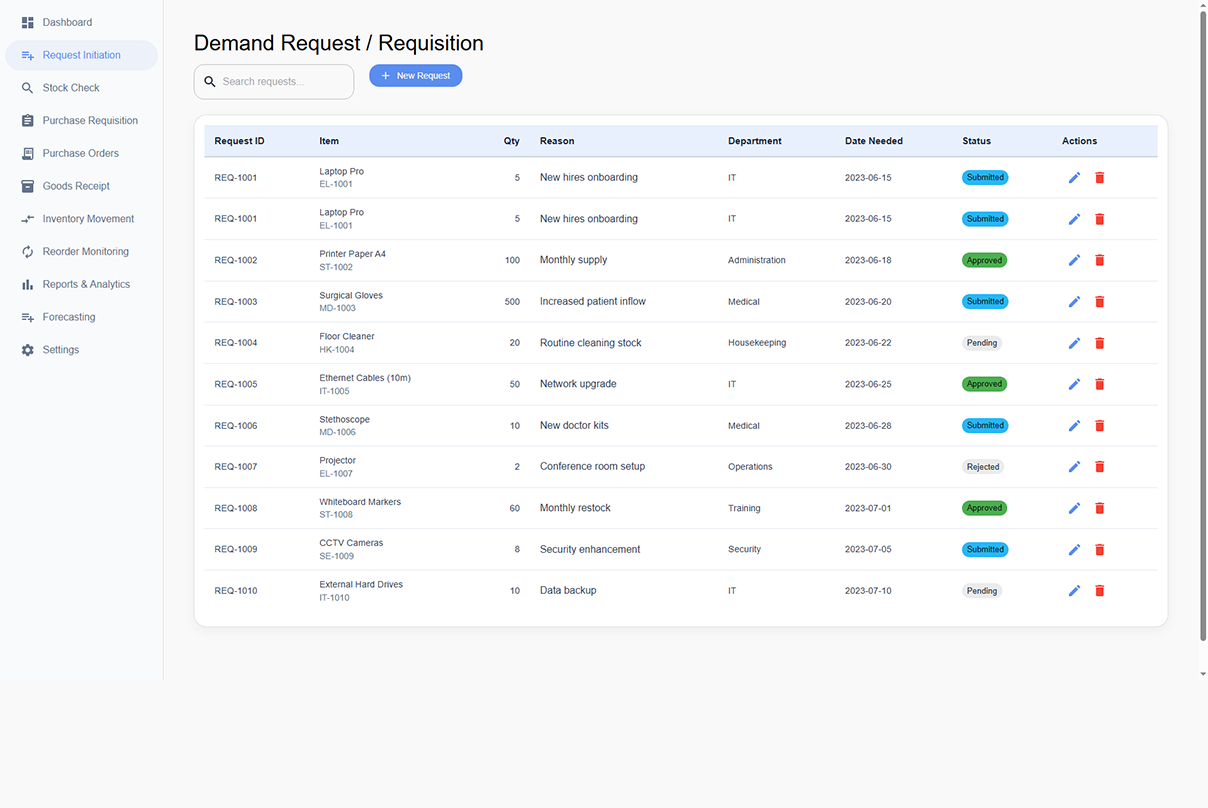Open edit for Ethernet Cables request
This screenshot has width=1208, height=808.
pos(1074,384)
